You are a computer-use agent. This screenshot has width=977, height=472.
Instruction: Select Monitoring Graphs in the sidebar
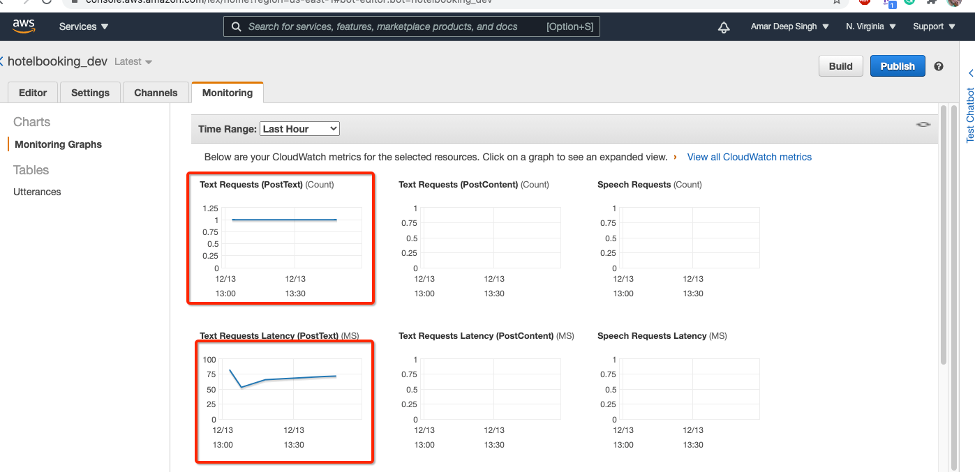[x=58, y=144]
